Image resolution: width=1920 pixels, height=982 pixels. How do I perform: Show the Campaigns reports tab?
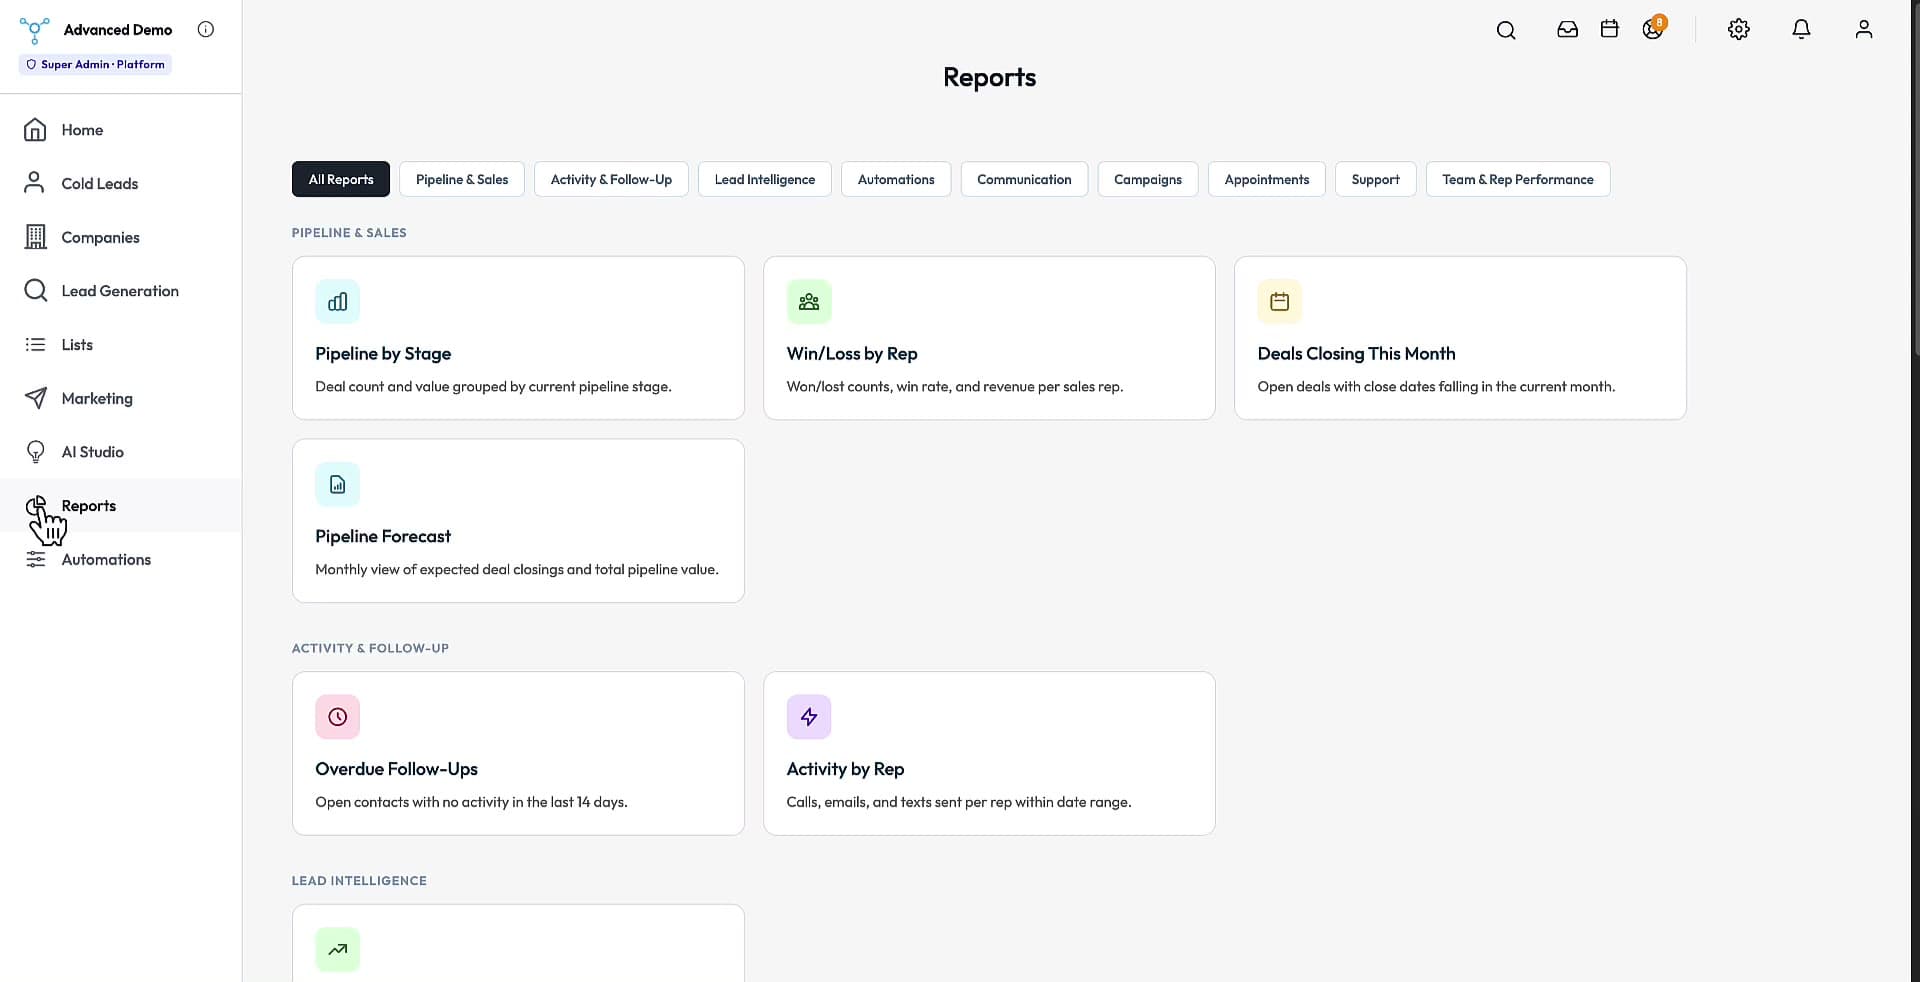tap(1148, 179)
